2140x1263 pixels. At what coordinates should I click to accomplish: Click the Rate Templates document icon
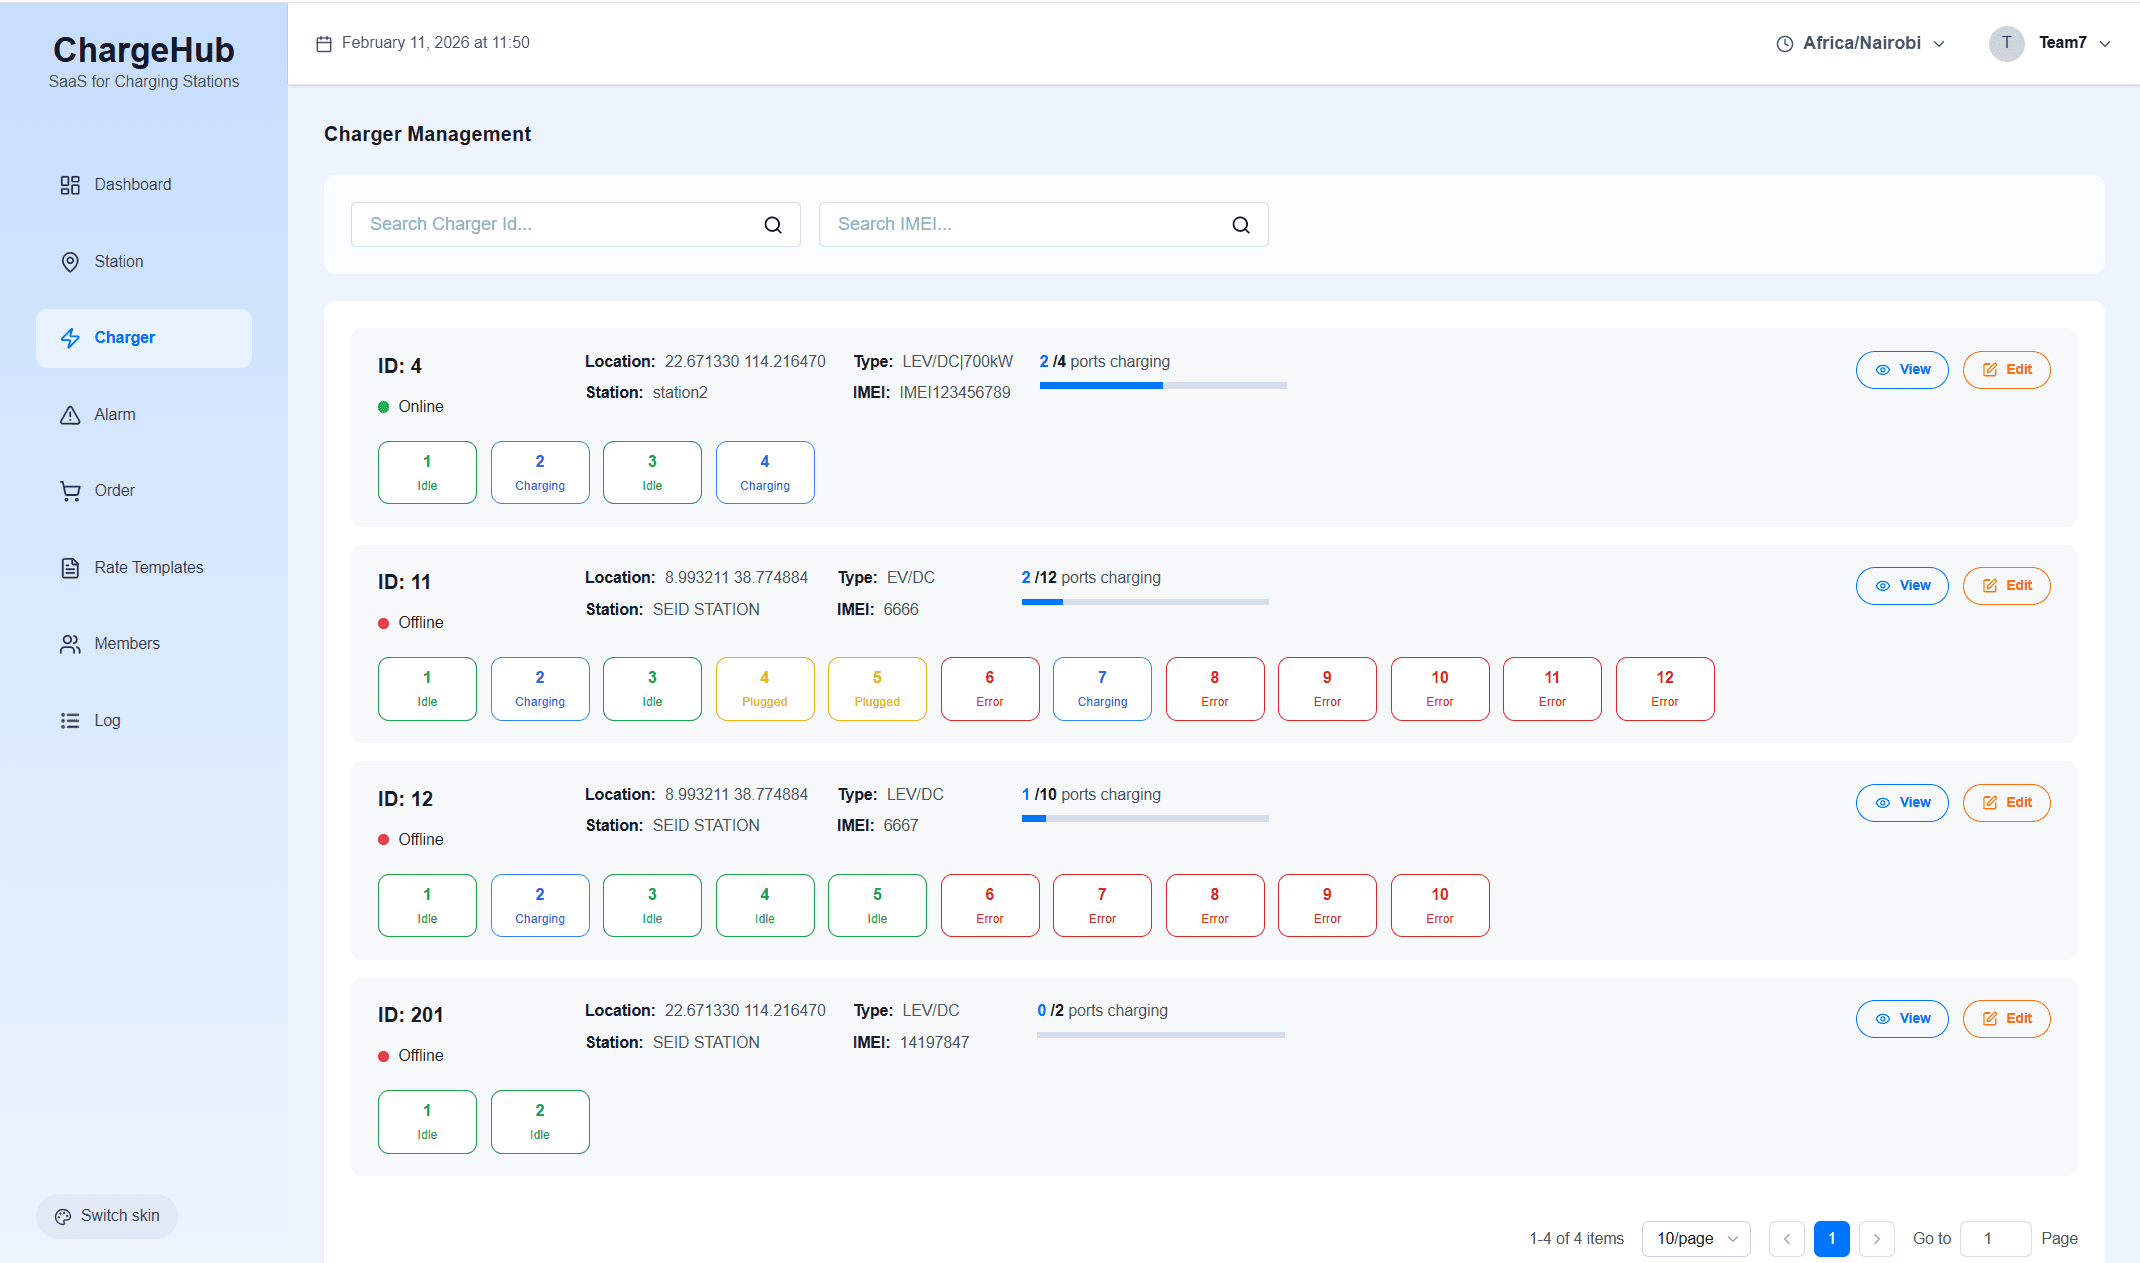pyautogui.click(x=70, y=568)
